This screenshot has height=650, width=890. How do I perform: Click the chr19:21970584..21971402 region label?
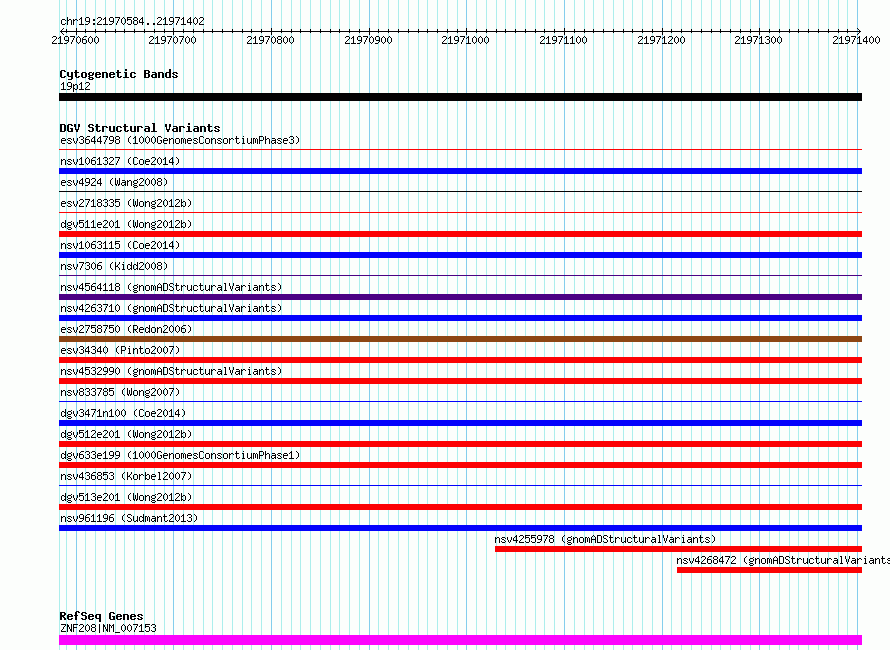(x=132, y=22)
